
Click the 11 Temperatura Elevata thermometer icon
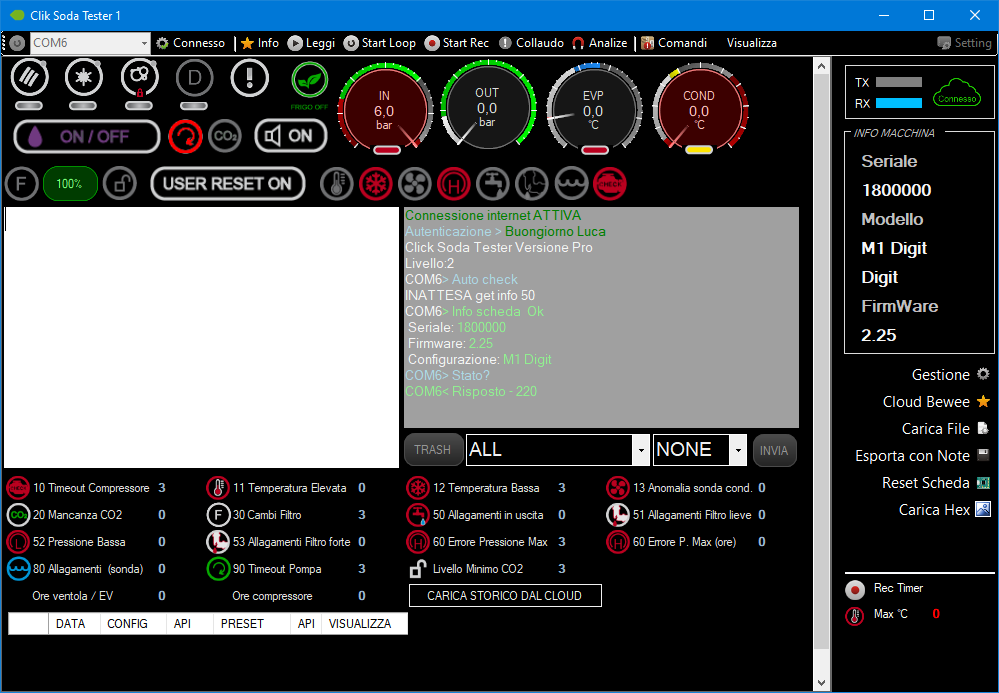pyautogui.click(x=218, y=489)
